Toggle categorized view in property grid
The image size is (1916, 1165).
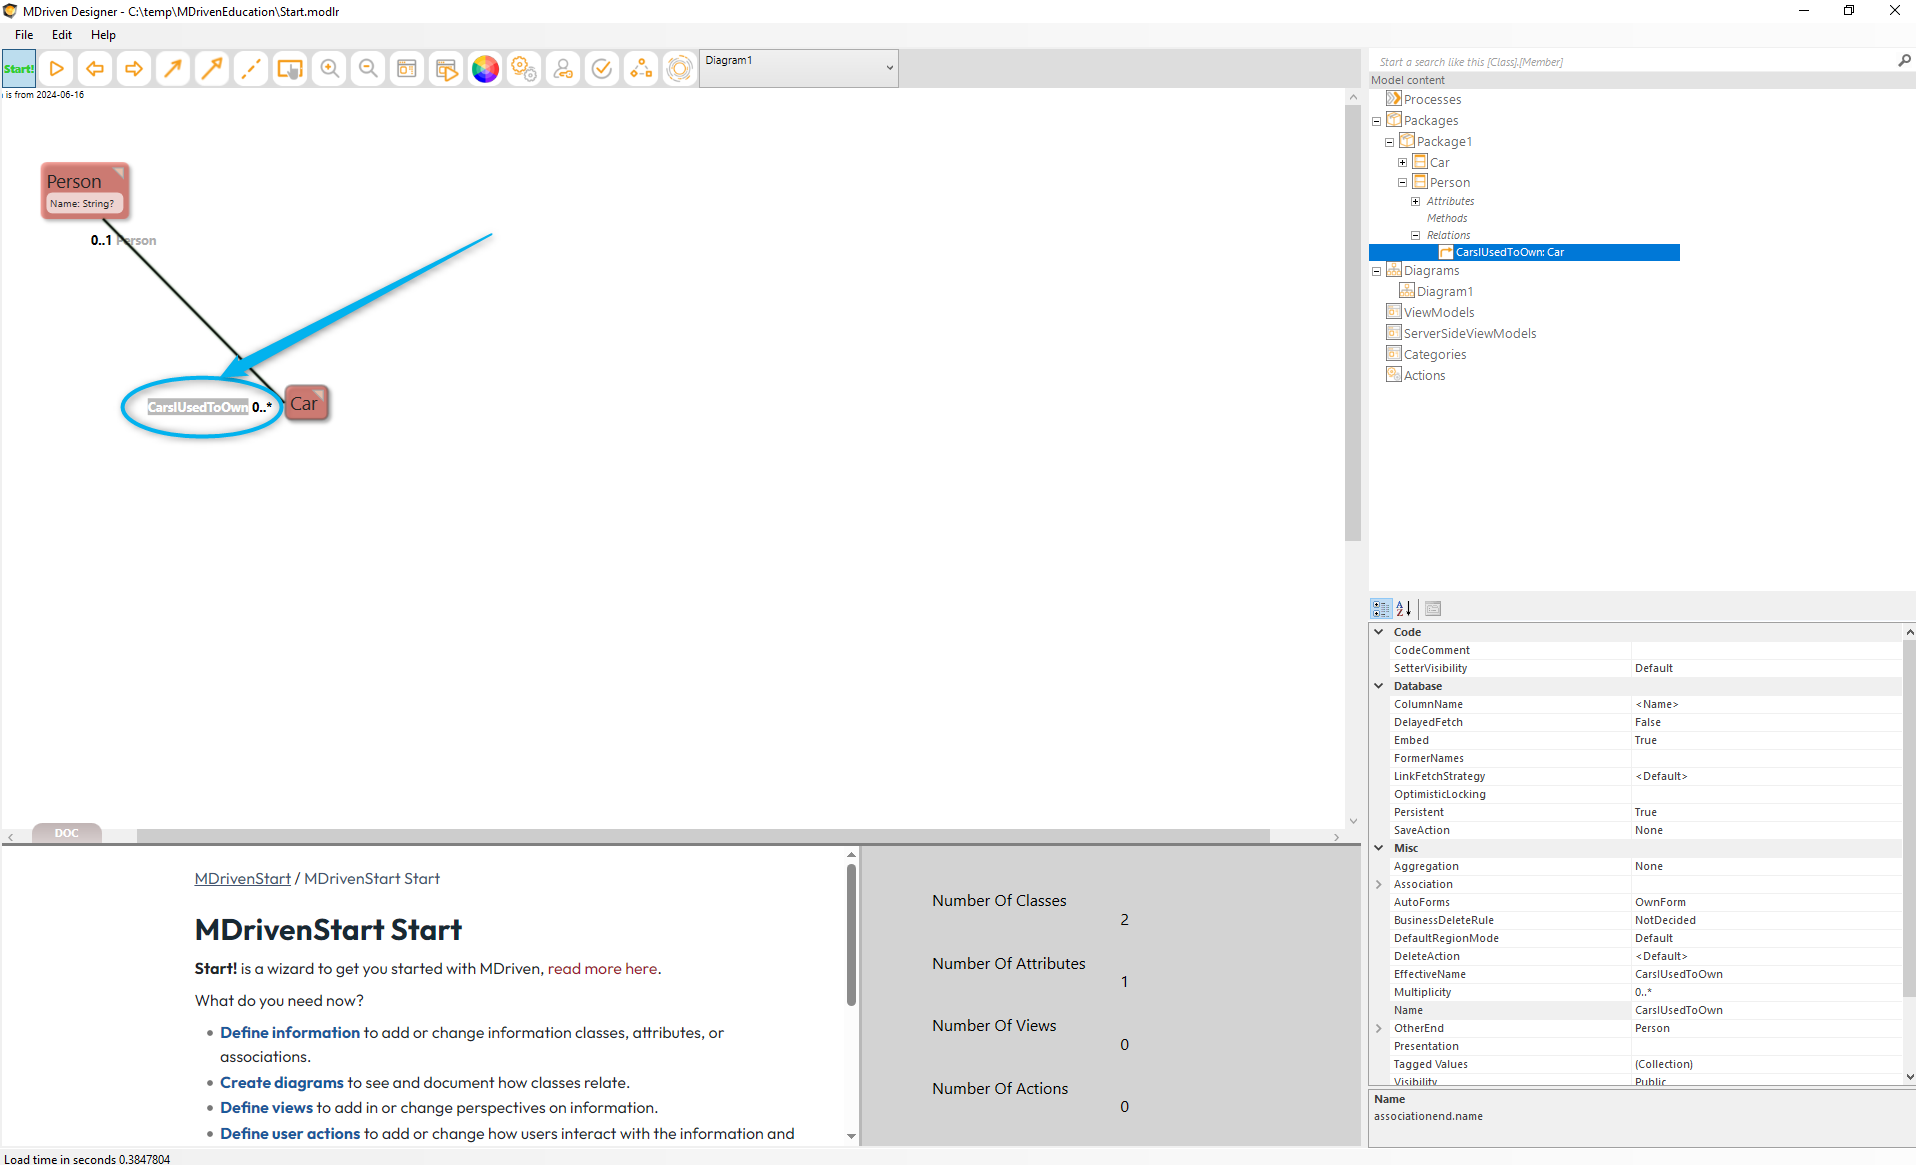[x=1381, y=608]
